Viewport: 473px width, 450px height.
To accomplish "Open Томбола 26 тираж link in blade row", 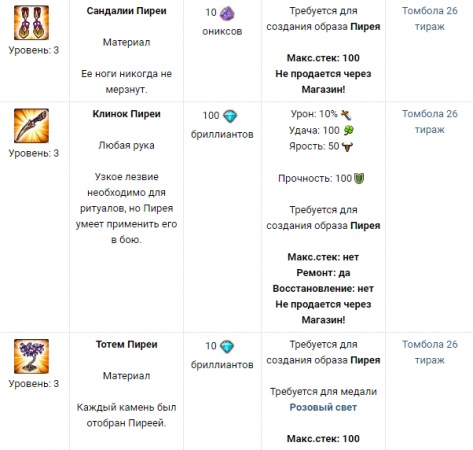I will [429, 122].
